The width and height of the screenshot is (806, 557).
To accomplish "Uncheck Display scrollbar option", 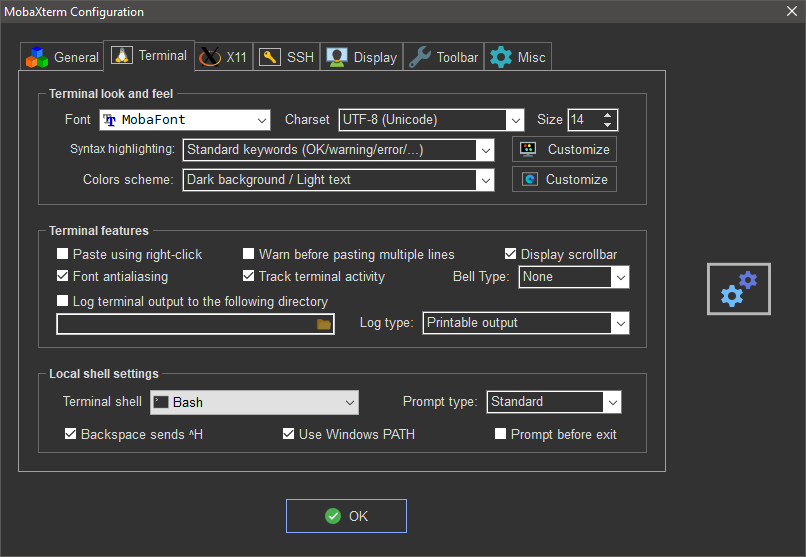I will (x=511, y=254).
